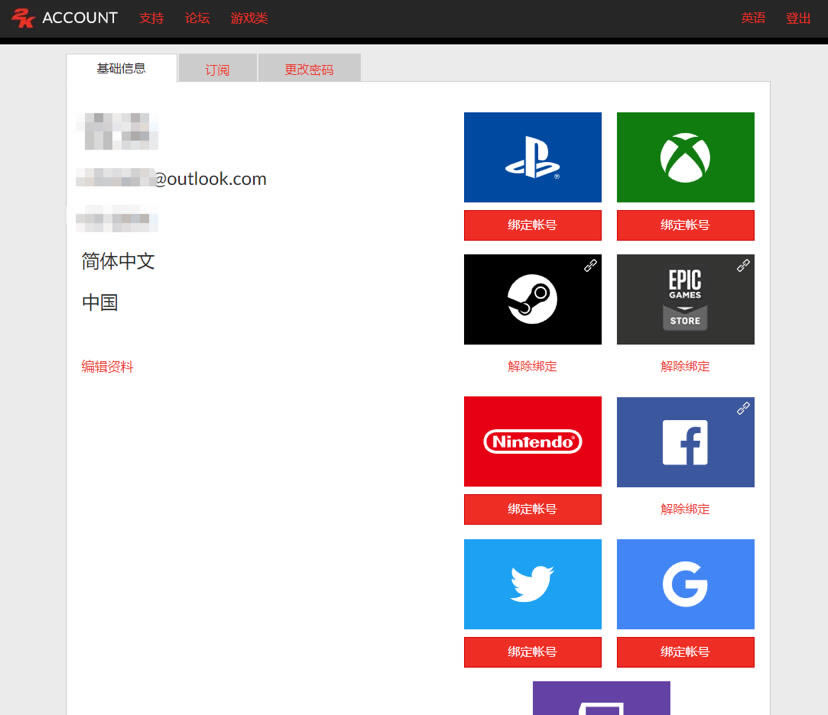The width and height of the screenshot is (828, 715).
Task: Unlink Epic Games via 解除绑定
Action: [685, 366]
